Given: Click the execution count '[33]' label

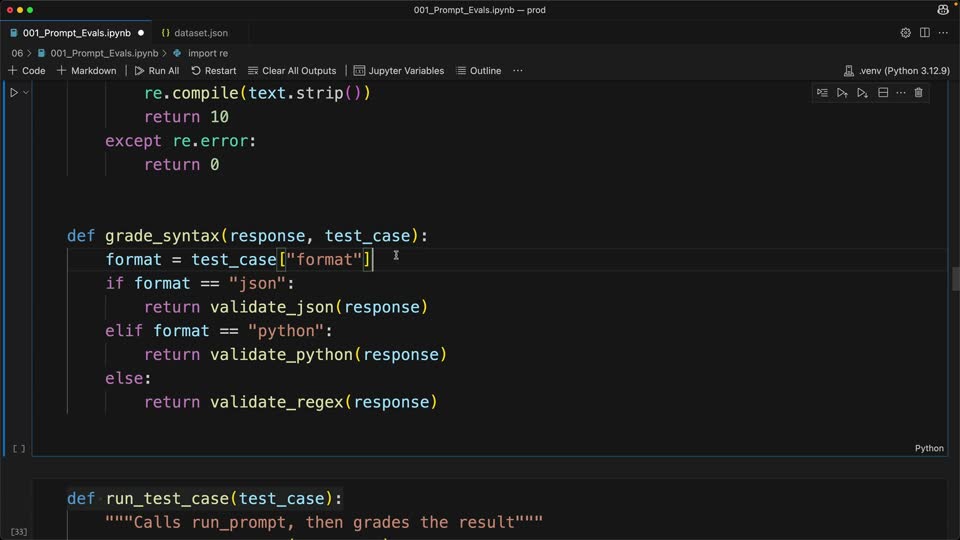Looking at the screenshot, I should [x=19, y=531].
